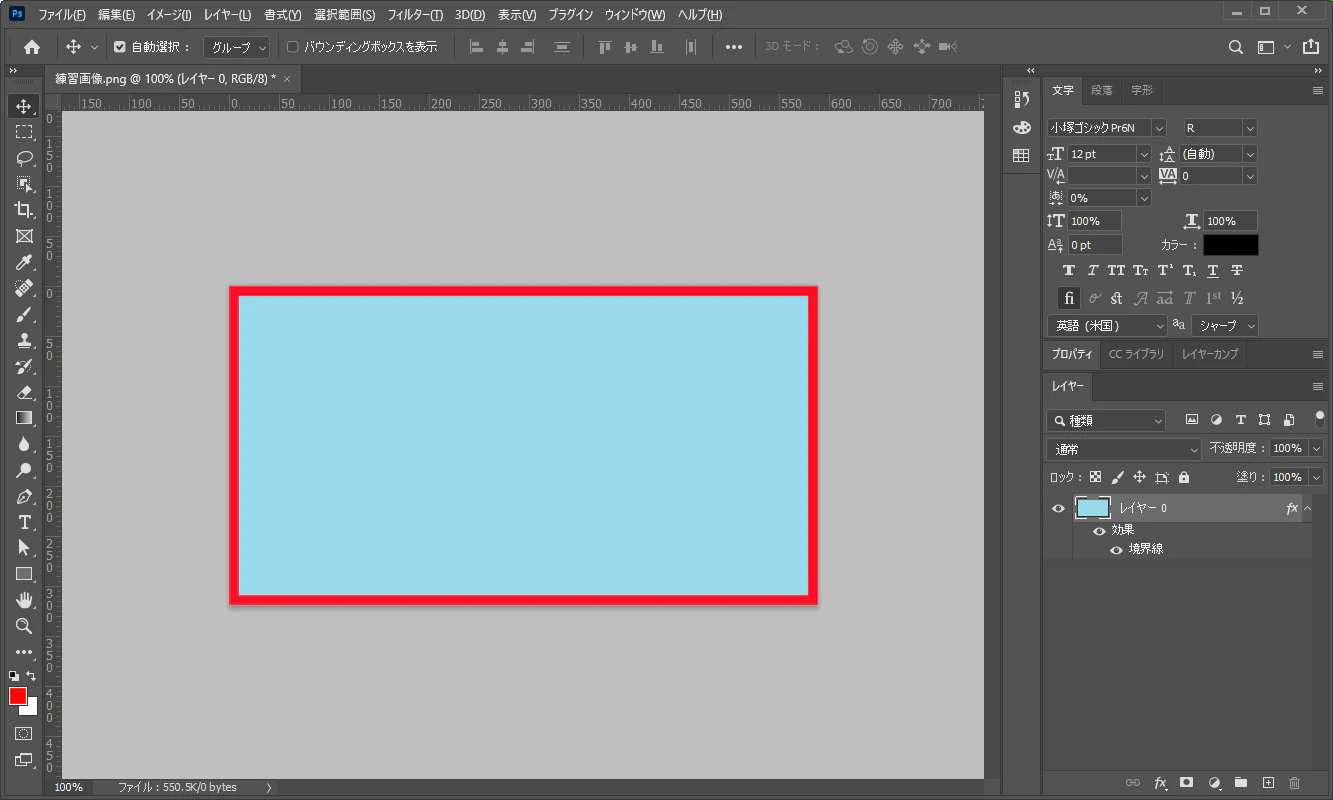The width and height of the screenshot is (1333, 800).
Task: Open the 英語 (米国) language dropdown
Action: [1107, 325]
